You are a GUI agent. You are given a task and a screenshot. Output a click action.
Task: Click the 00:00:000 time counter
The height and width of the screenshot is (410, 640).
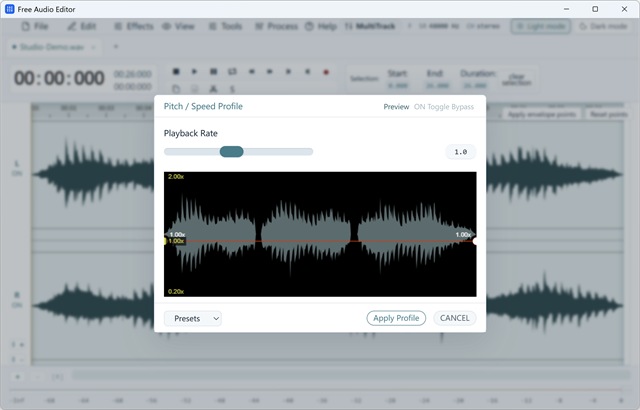coord(59,78)
